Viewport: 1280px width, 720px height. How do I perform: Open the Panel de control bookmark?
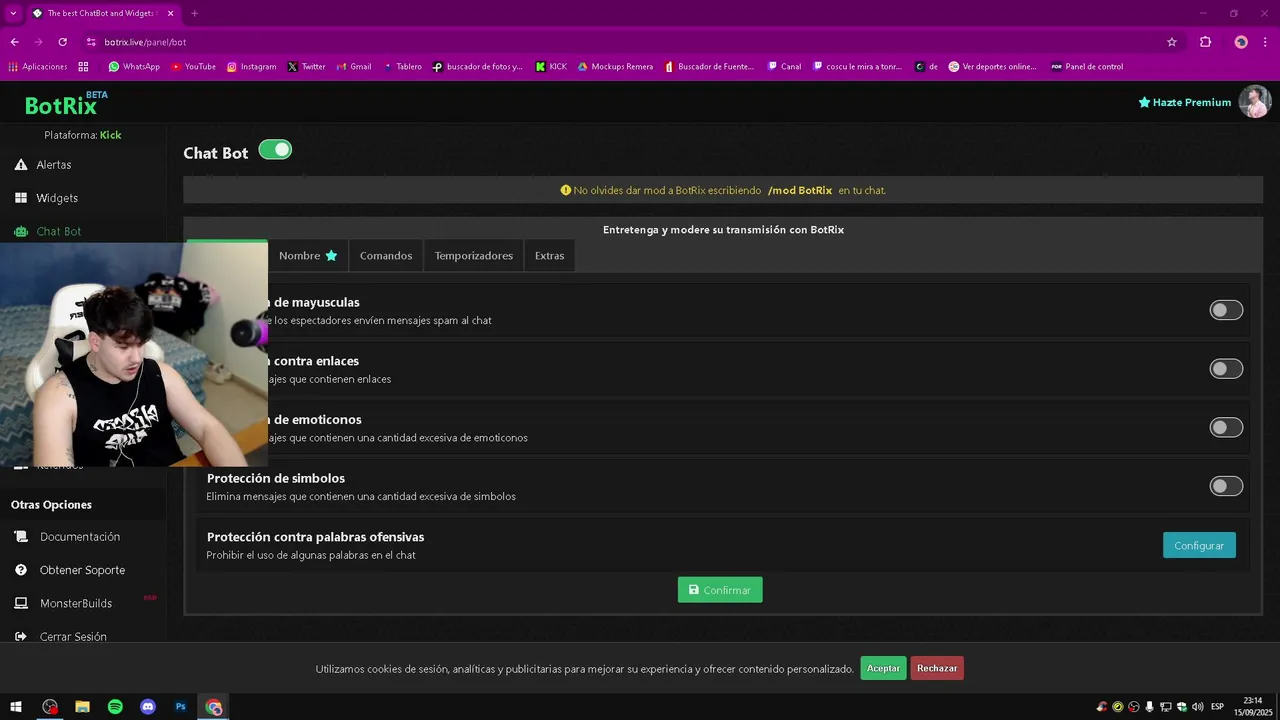tap(1087, 67)
